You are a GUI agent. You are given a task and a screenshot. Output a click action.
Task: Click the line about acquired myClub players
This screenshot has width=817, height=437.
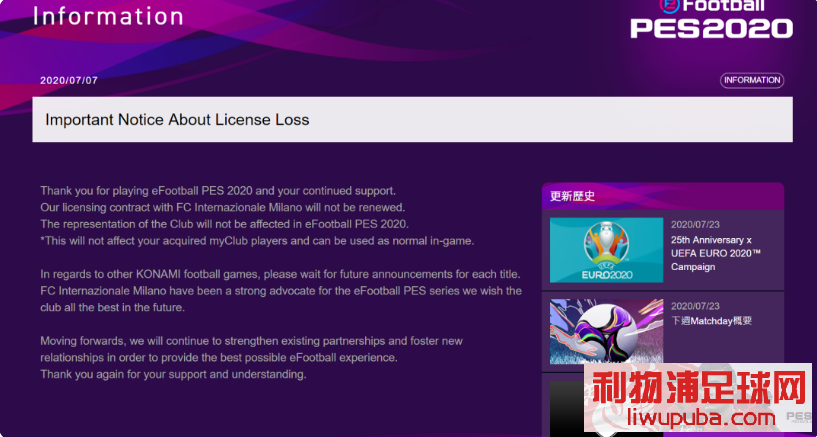pyautogui.click(x=257, y=241)
